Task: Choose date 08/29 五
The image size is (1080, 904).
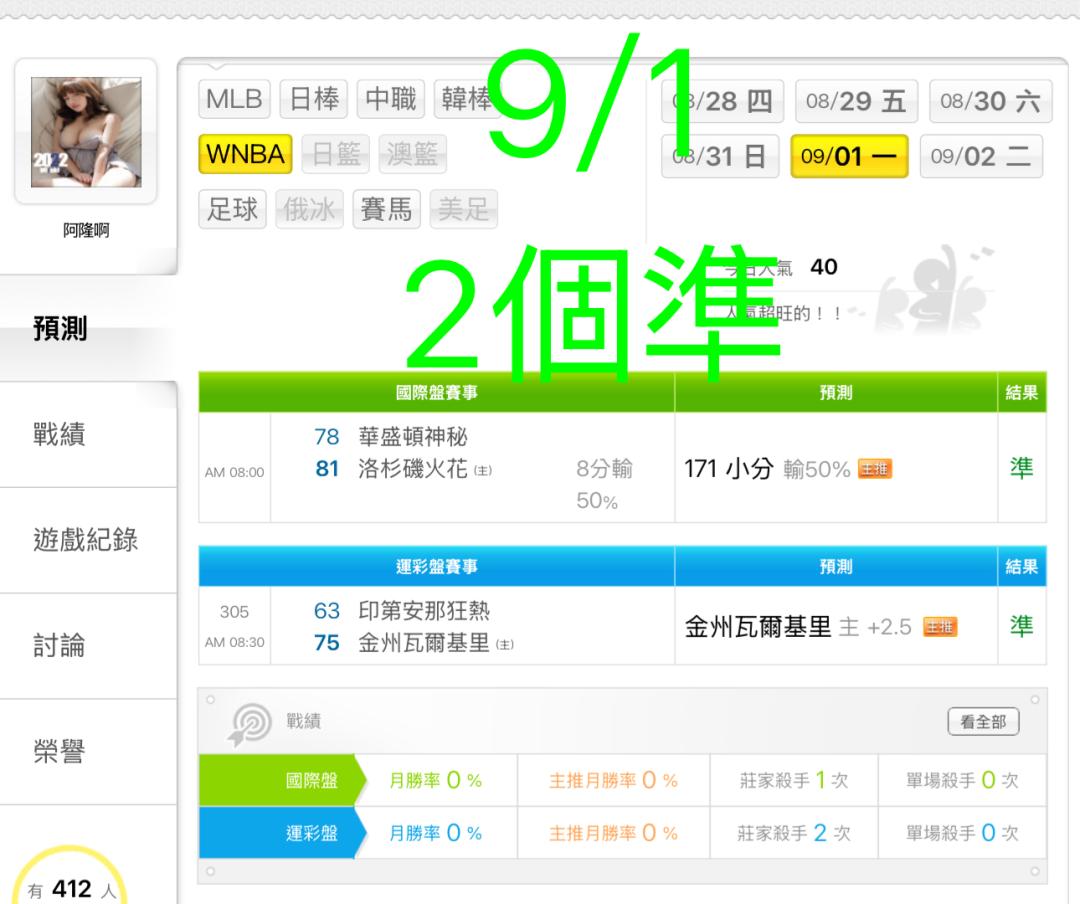Action: click(x=855, y=101)
